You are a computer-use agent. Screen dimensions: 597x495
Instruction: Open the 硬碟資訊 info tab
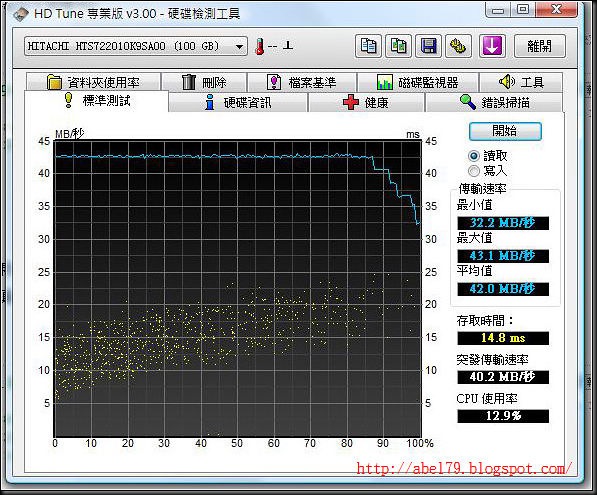pos(238,102)
